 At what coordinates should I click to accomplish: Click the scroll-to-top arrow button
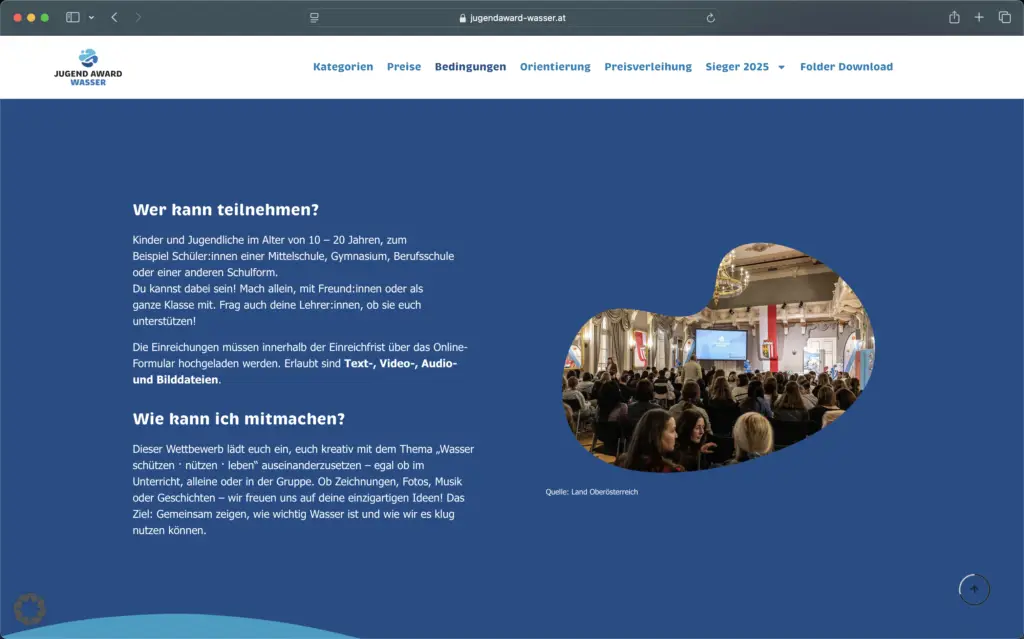pyautogui.click(x=974, y=589)
